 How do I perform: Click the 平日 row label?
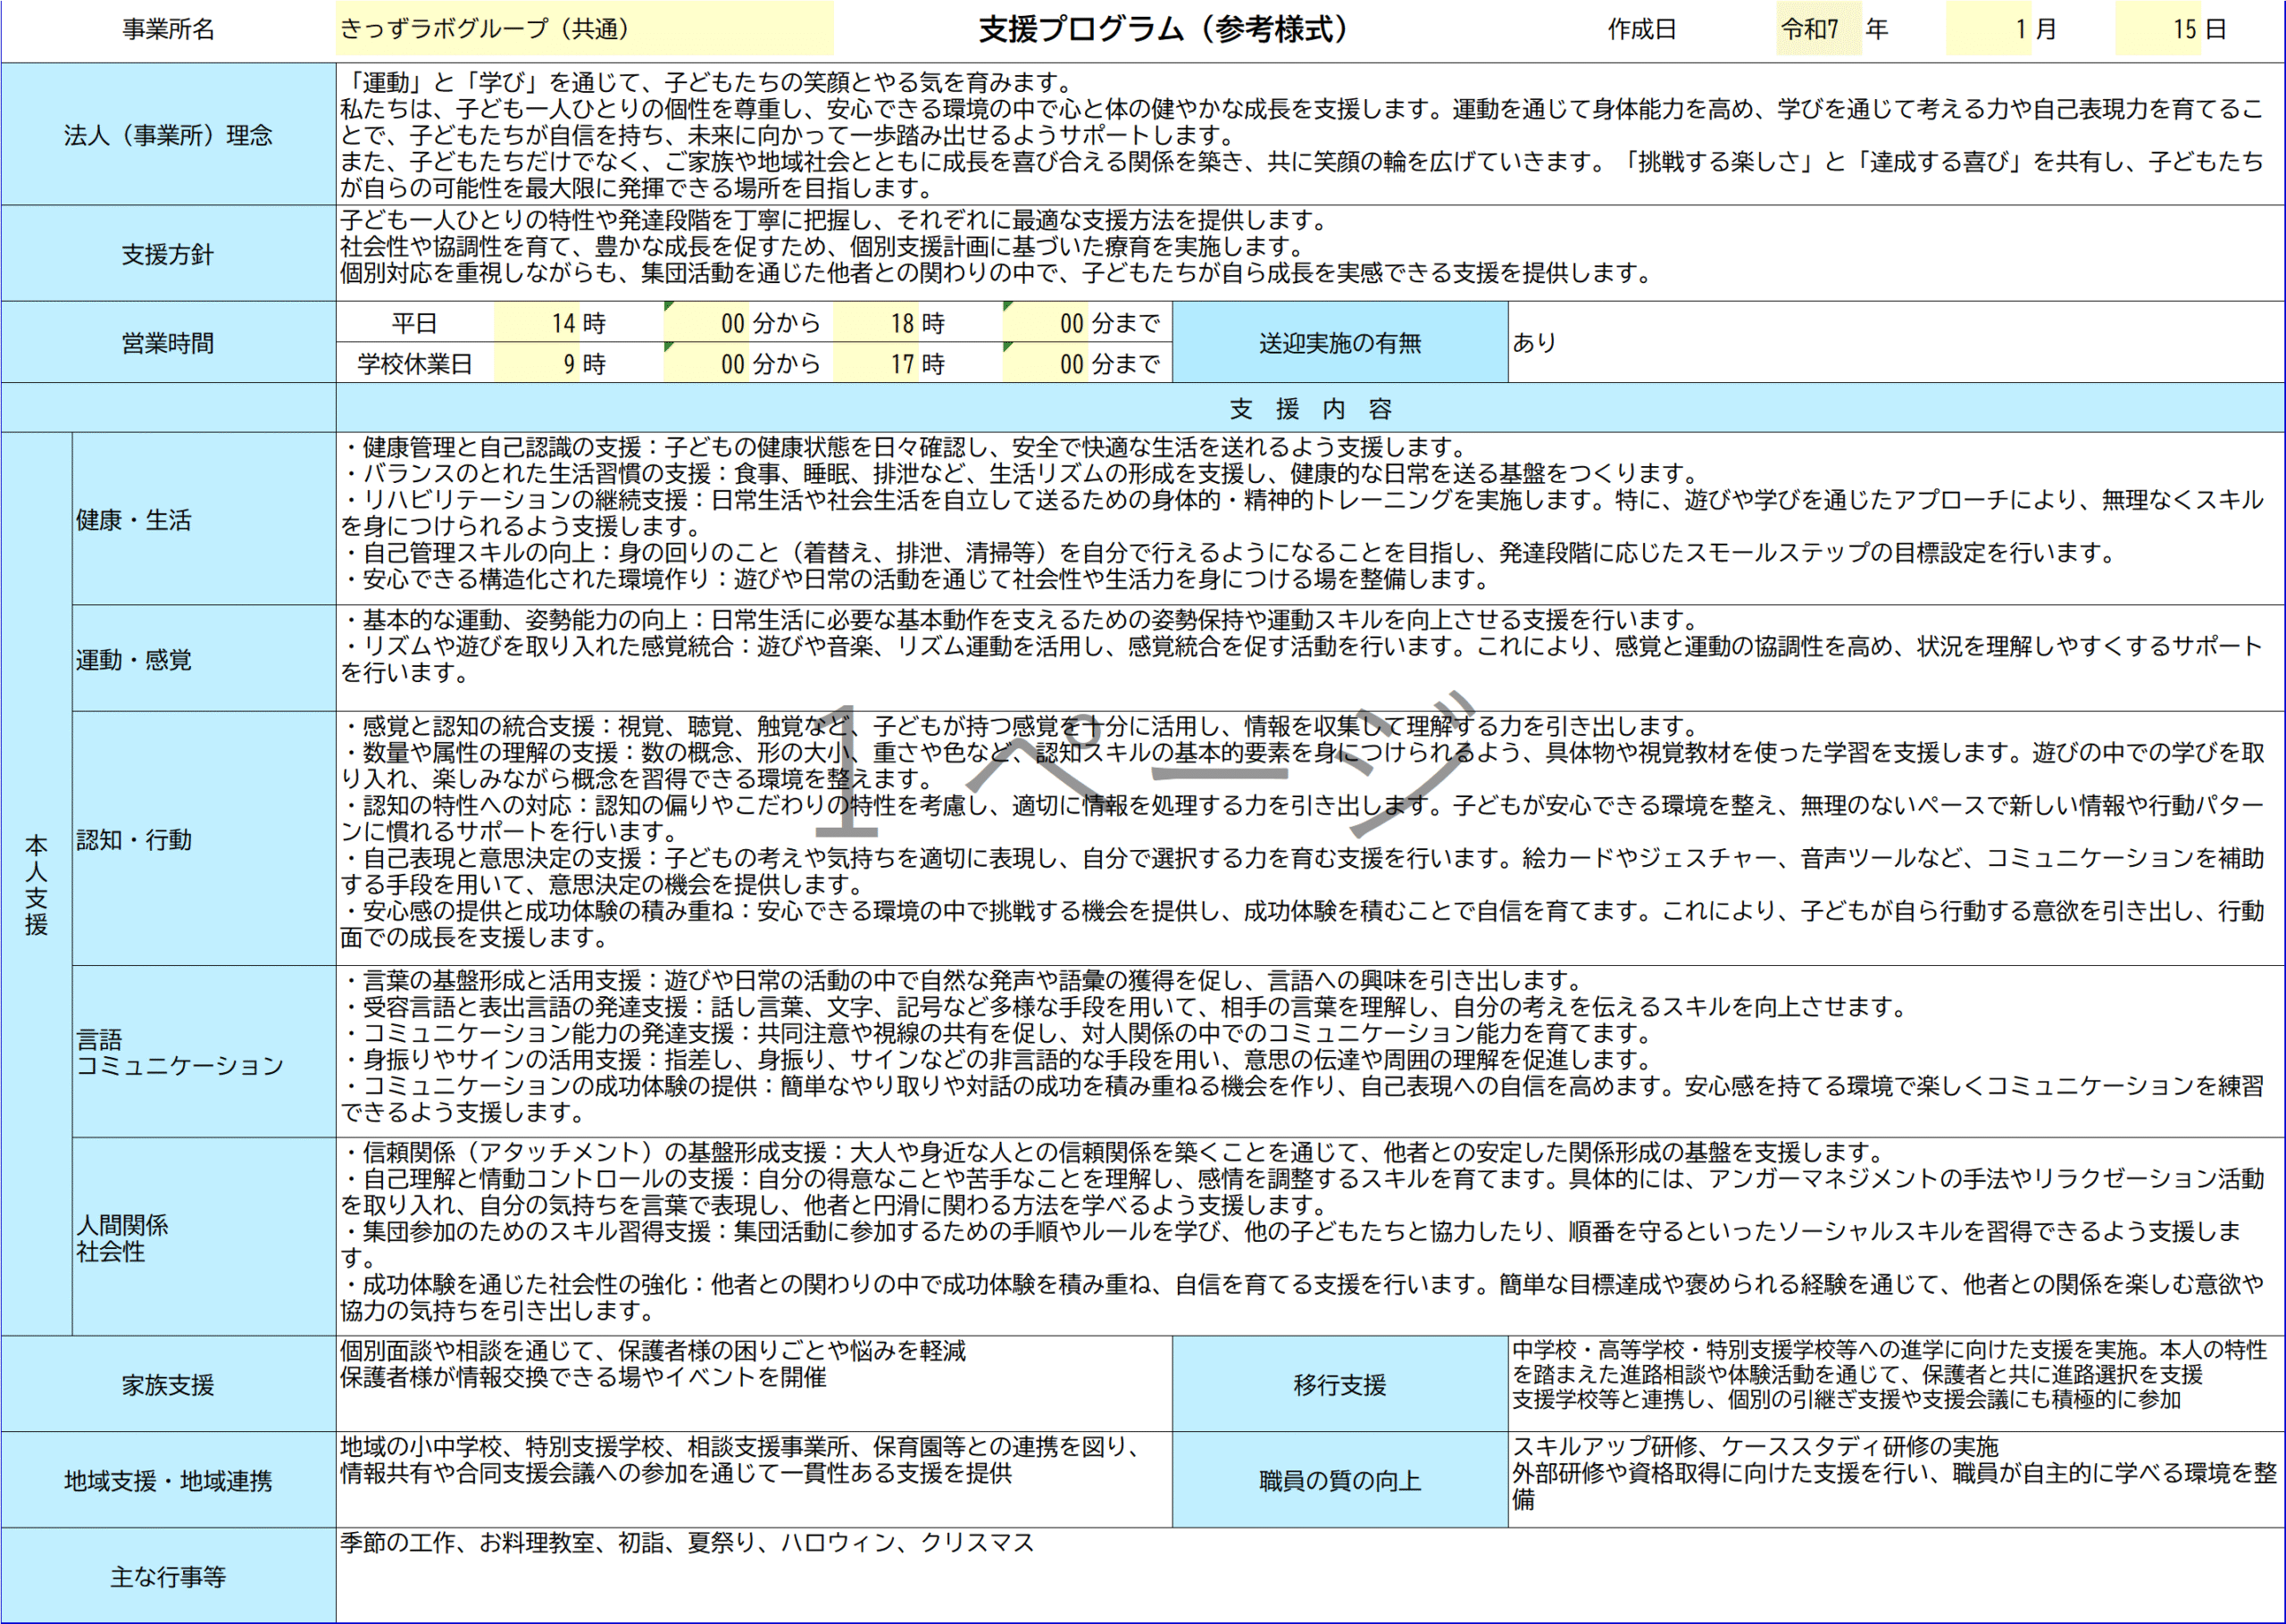[x=415, y=323]
